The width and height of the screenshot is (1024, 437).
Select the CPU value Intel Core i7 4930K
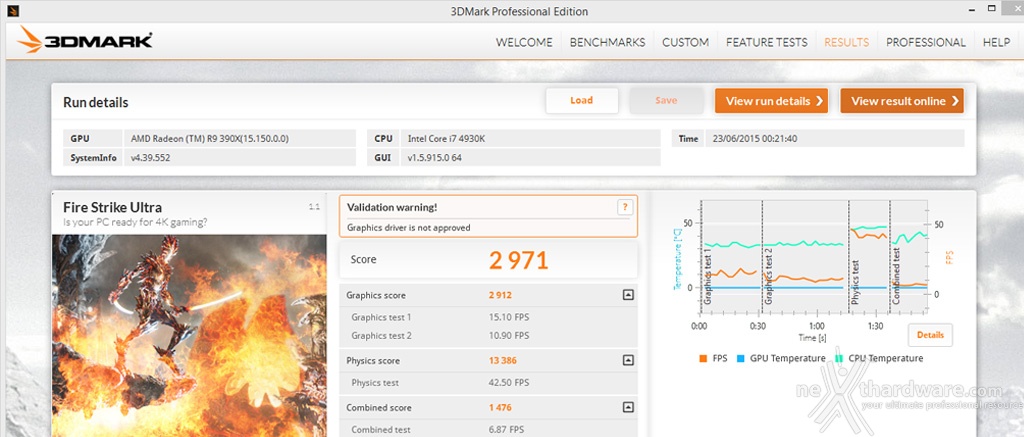pos(530,138)
